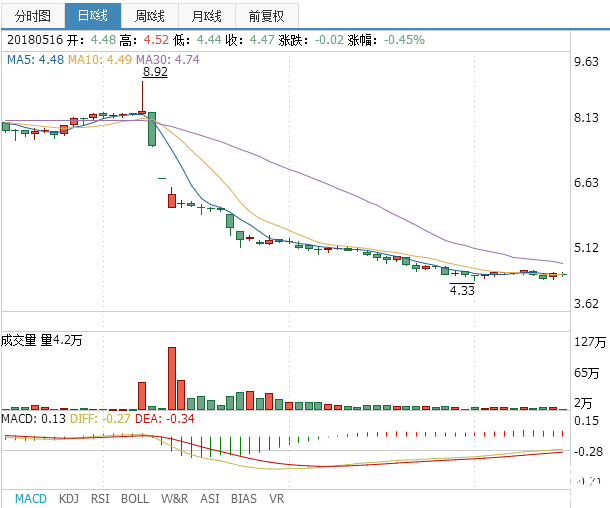The image size is (610, 508).
Task: Click the 5.12 price axis label
Action: coord(586,247)
